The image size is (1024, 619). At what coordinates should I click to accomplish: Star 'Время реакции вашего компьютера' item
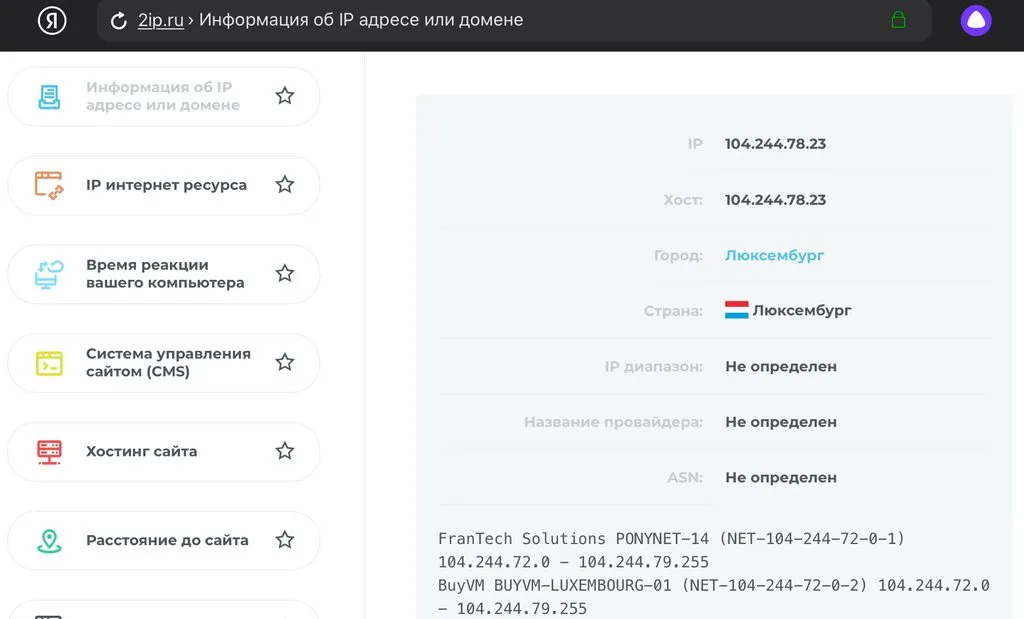coord(285,274)
